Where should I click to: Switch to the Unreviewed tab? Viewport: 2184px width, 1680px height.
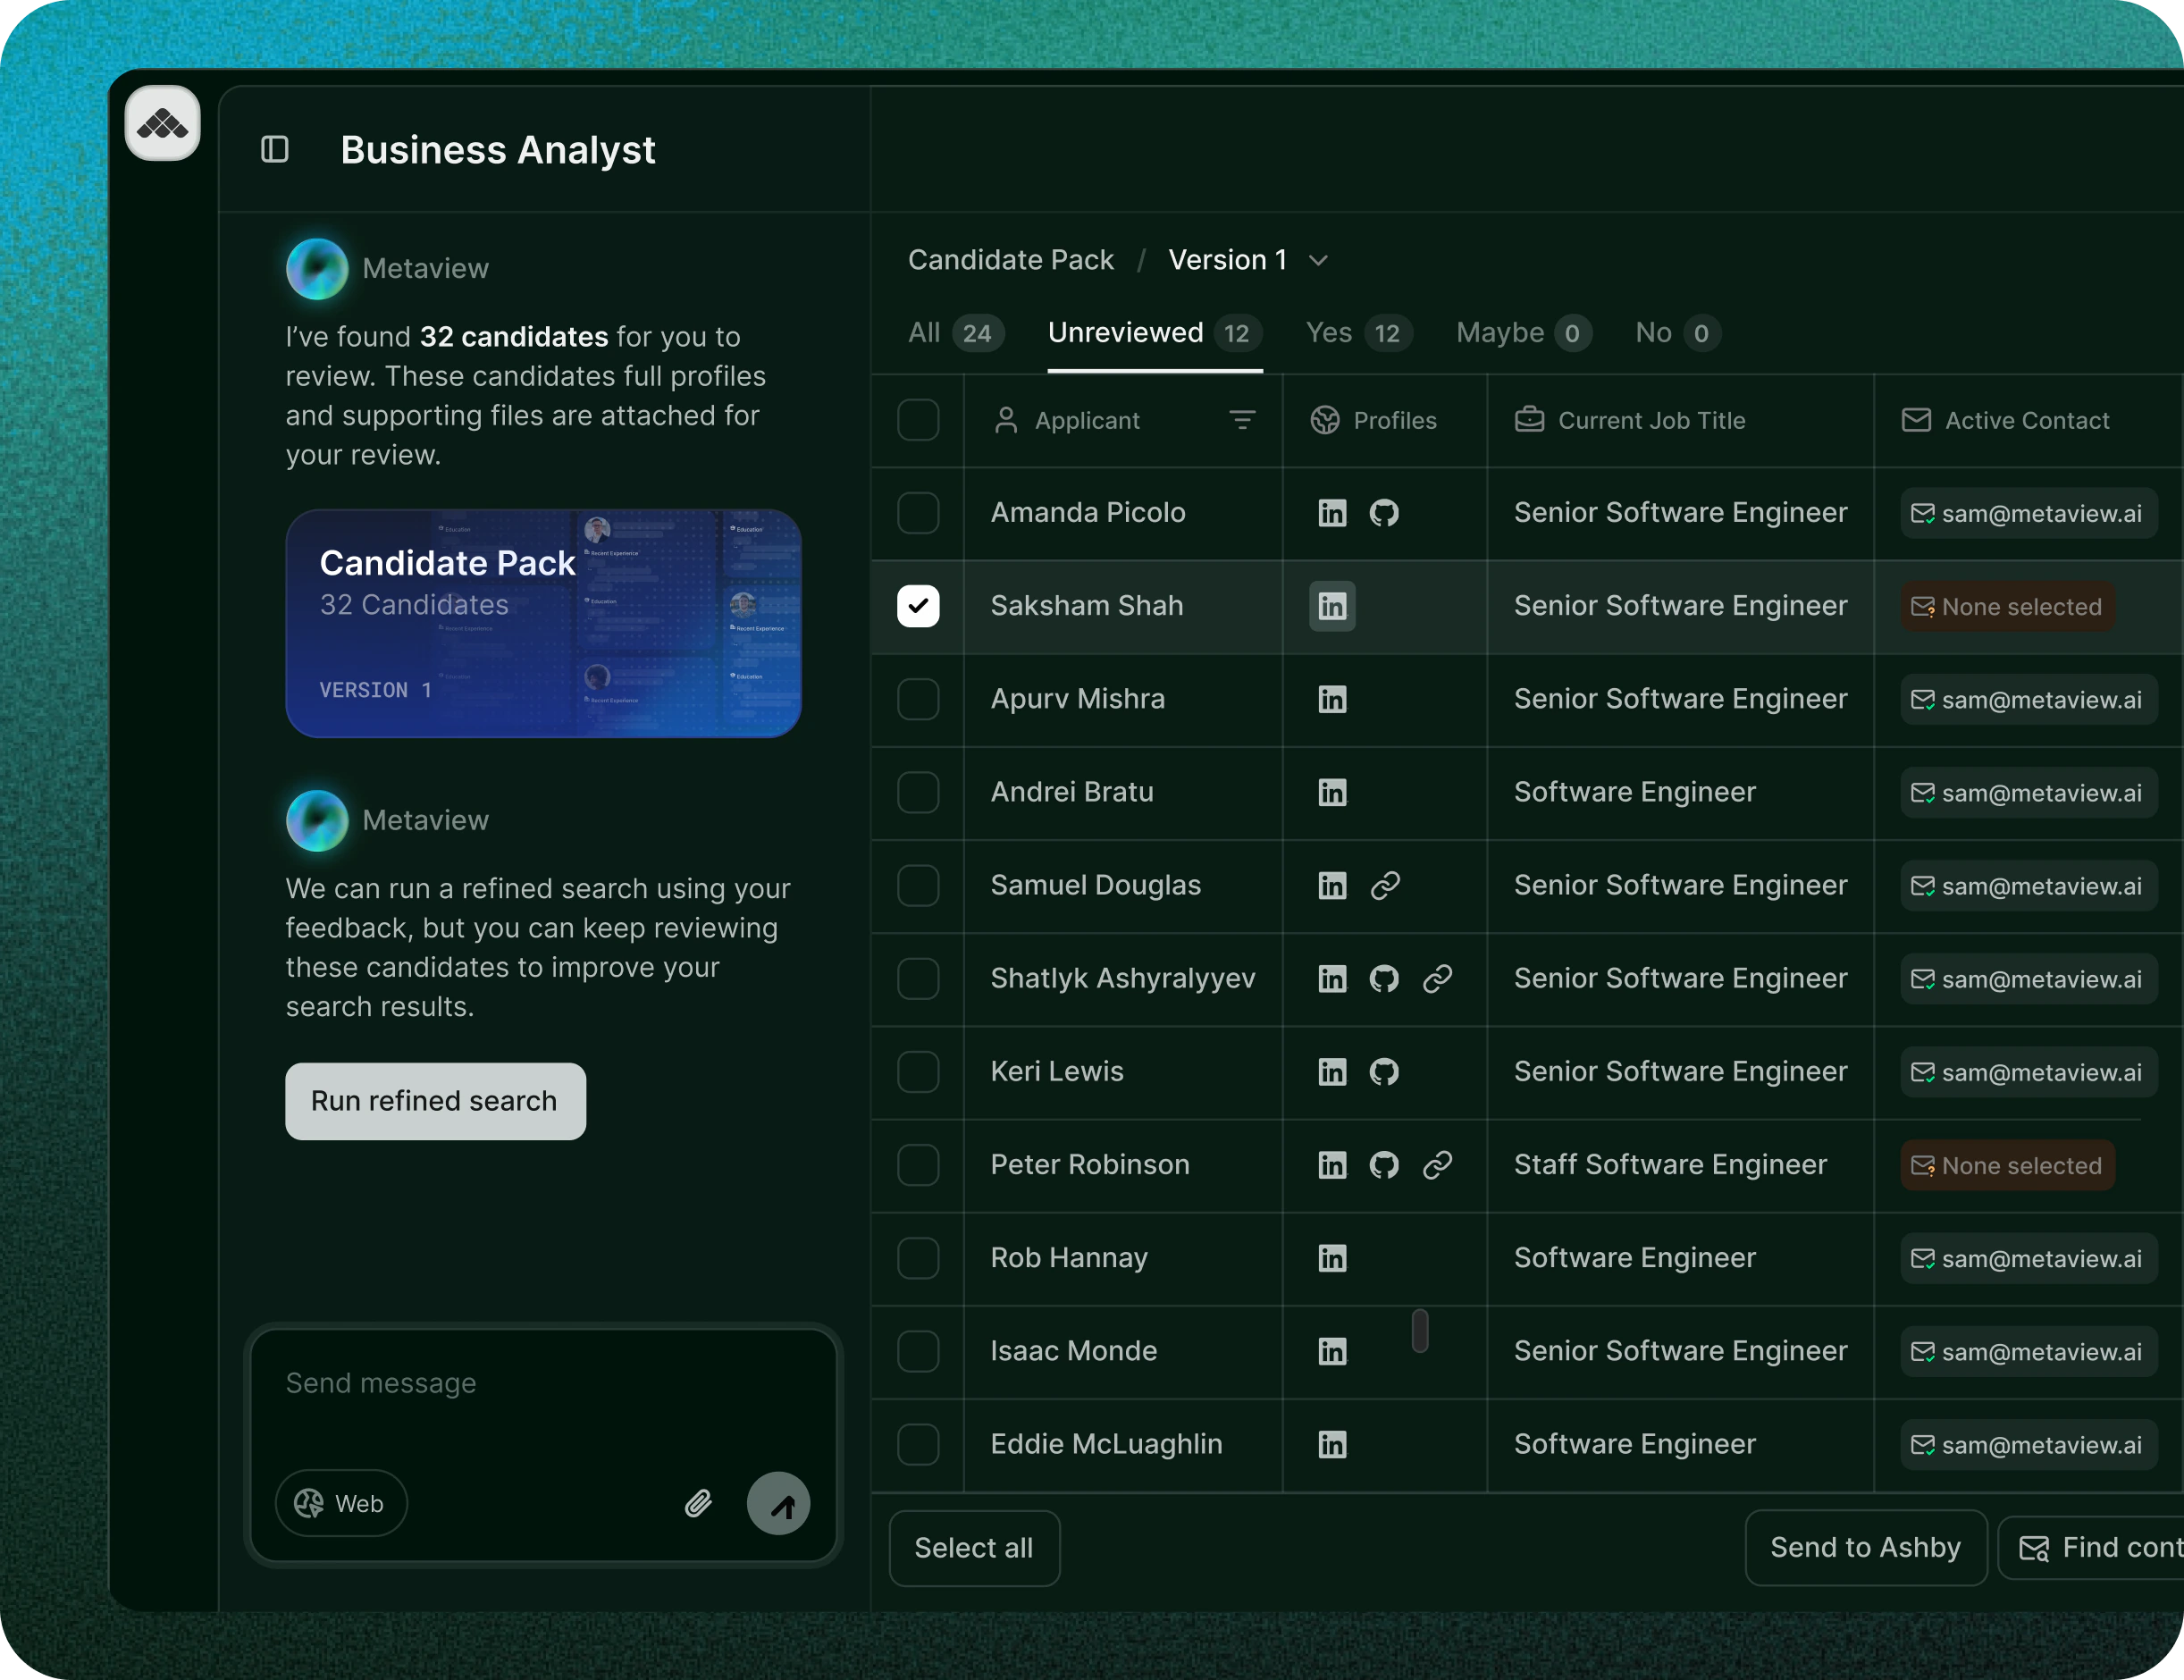coord(1155,333)
